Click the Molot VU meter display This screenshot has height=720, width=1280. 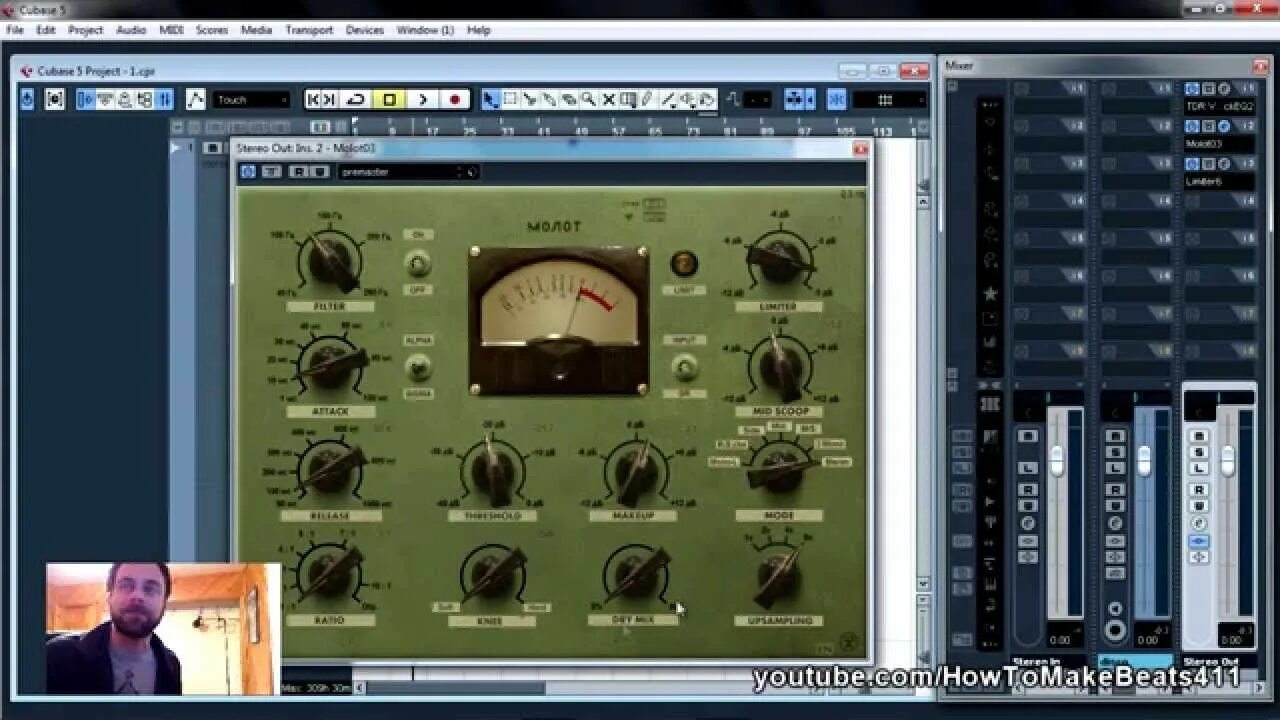point(560,320)
